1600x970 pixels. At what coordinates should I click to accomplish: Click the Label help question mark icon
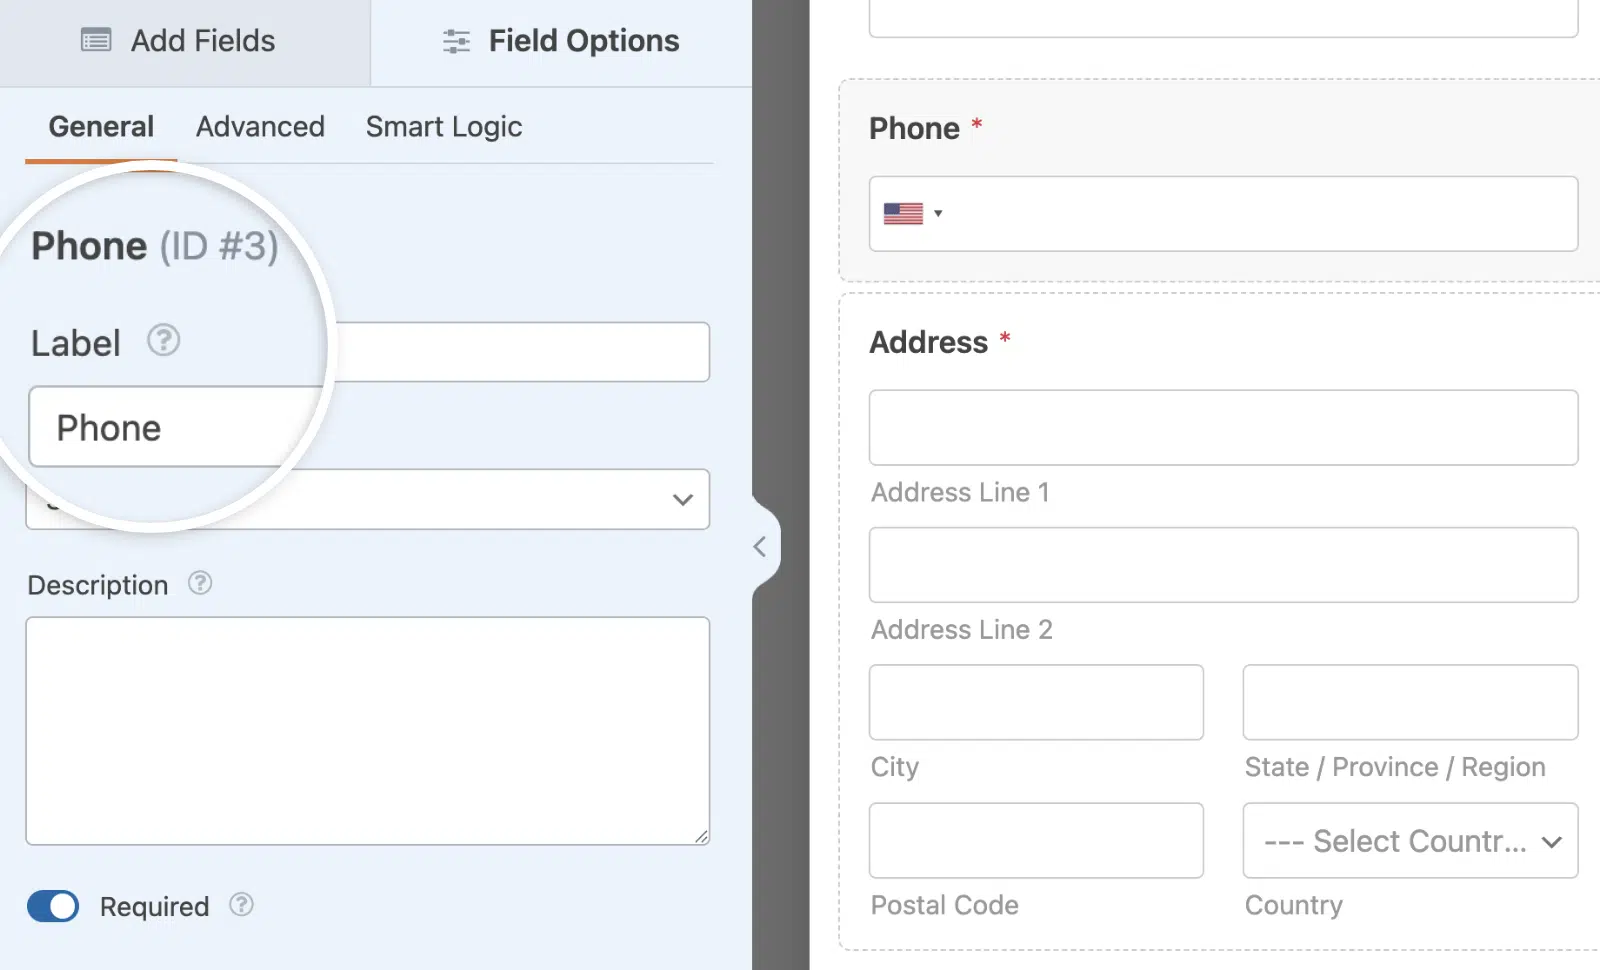[x=163, y=340]
